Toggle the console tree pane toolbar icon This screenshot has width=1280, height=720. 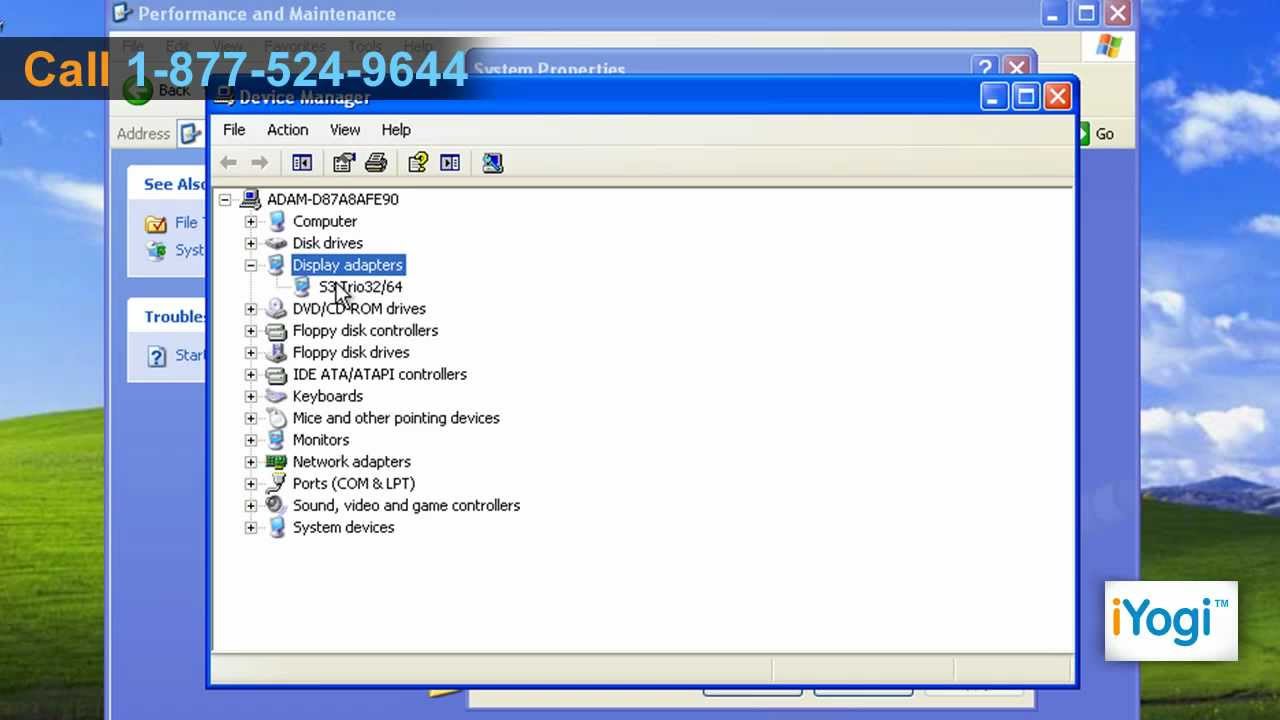[x=302, y=162]
